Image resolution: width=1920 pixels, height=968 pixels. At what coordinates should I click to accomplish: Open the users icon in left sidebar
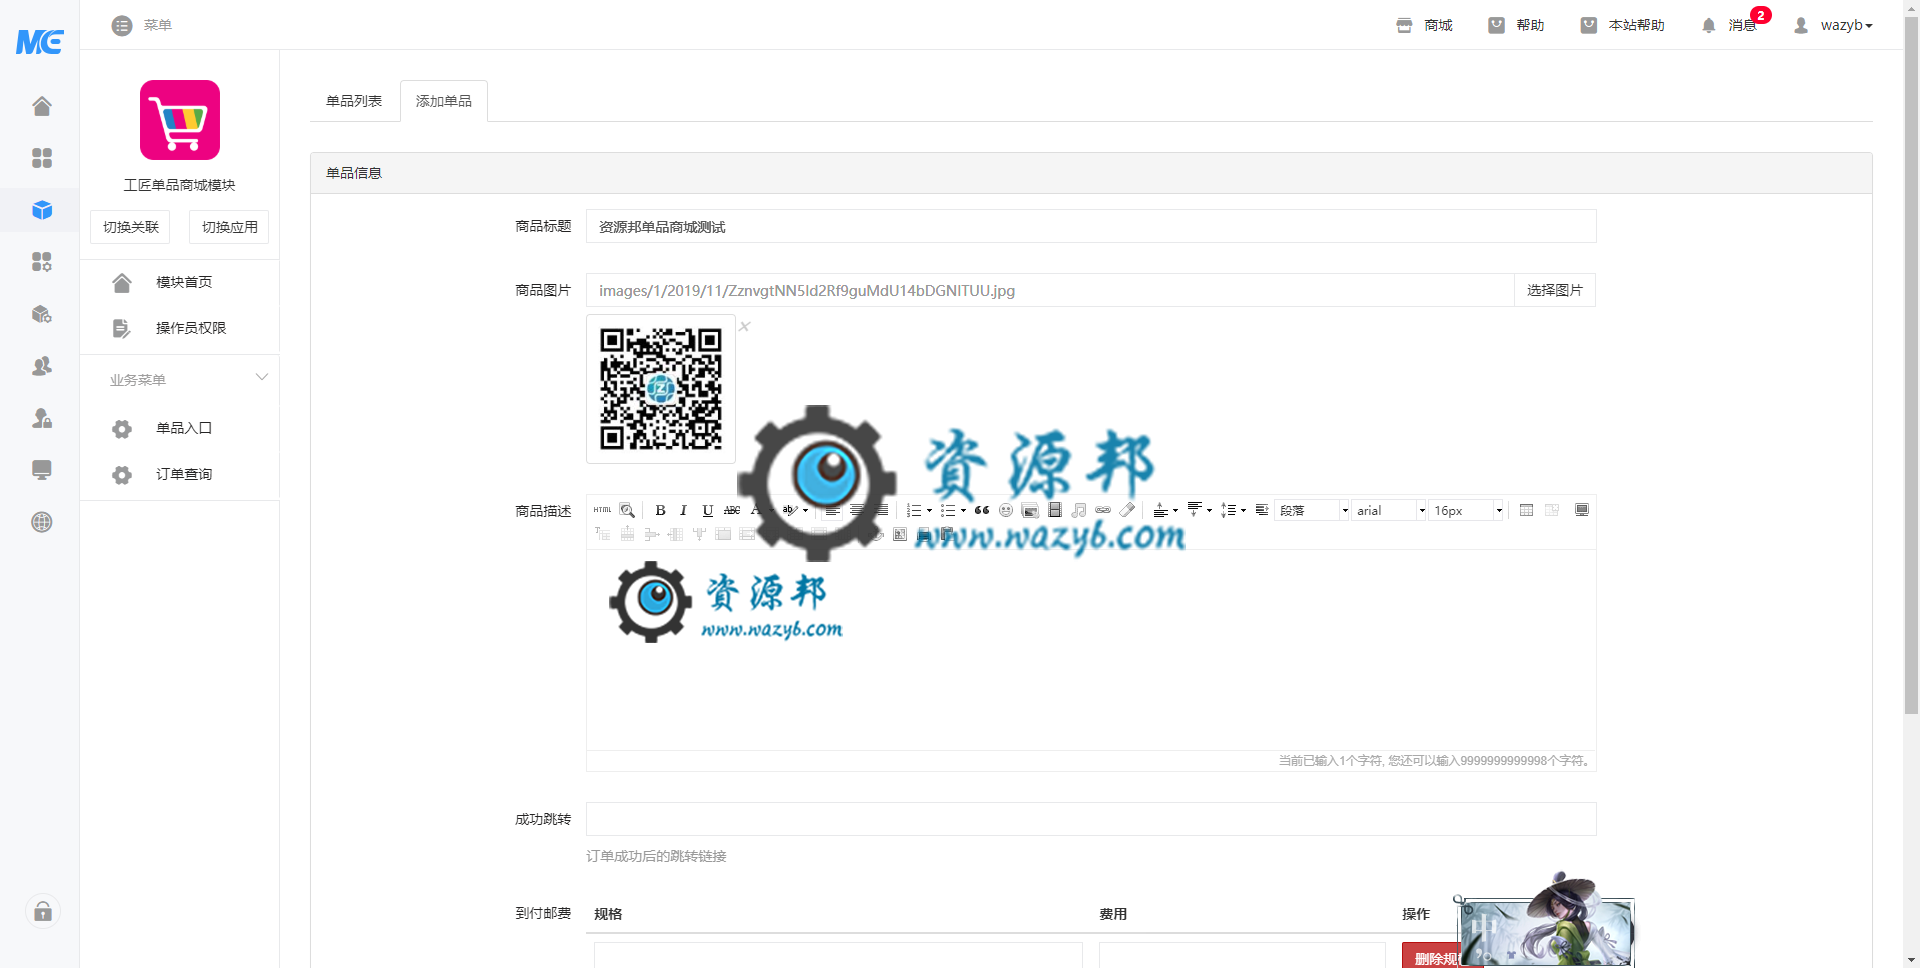[x=41, y=366]
